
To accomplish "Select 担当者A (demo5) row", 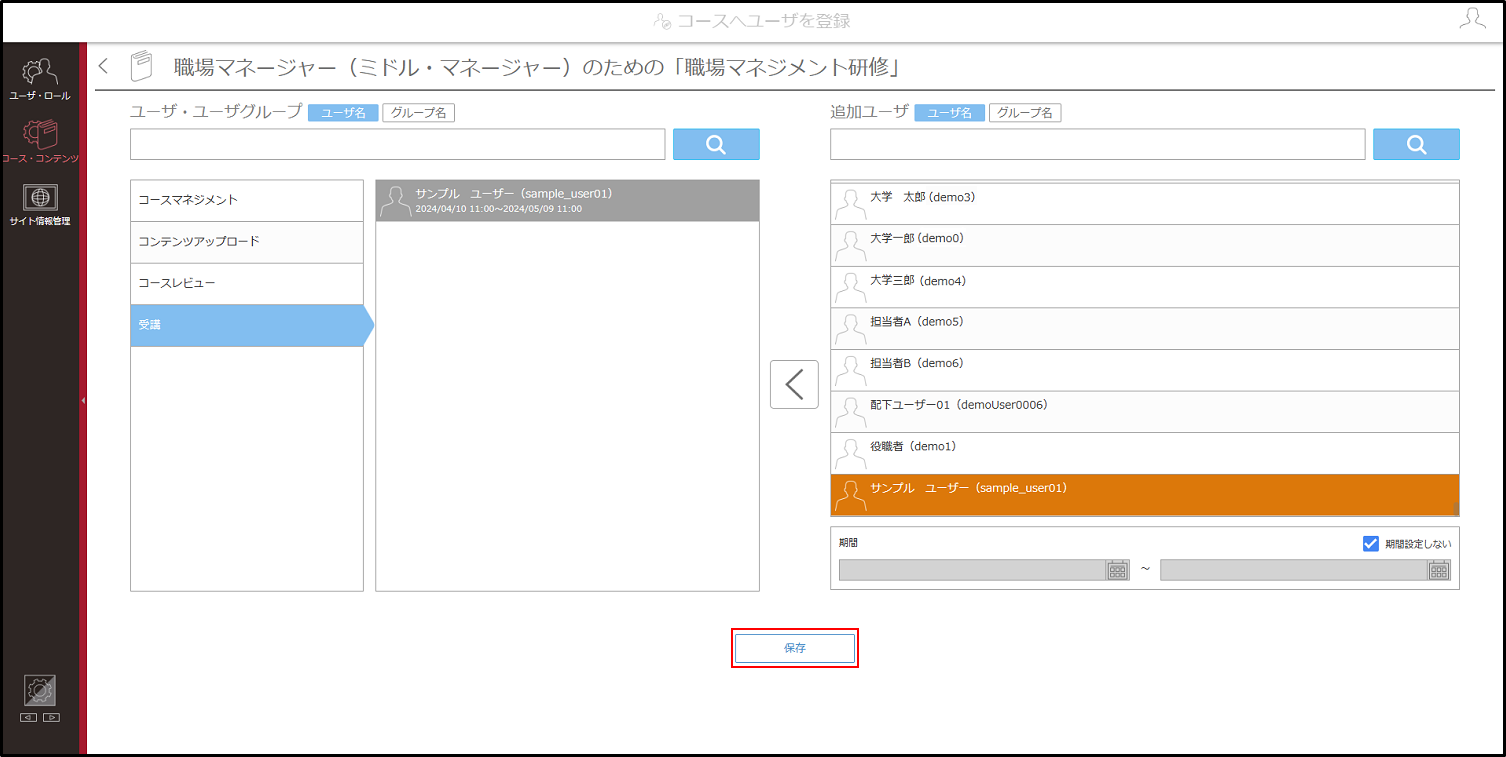I will pyautogui.click(x=1145, y=329).
